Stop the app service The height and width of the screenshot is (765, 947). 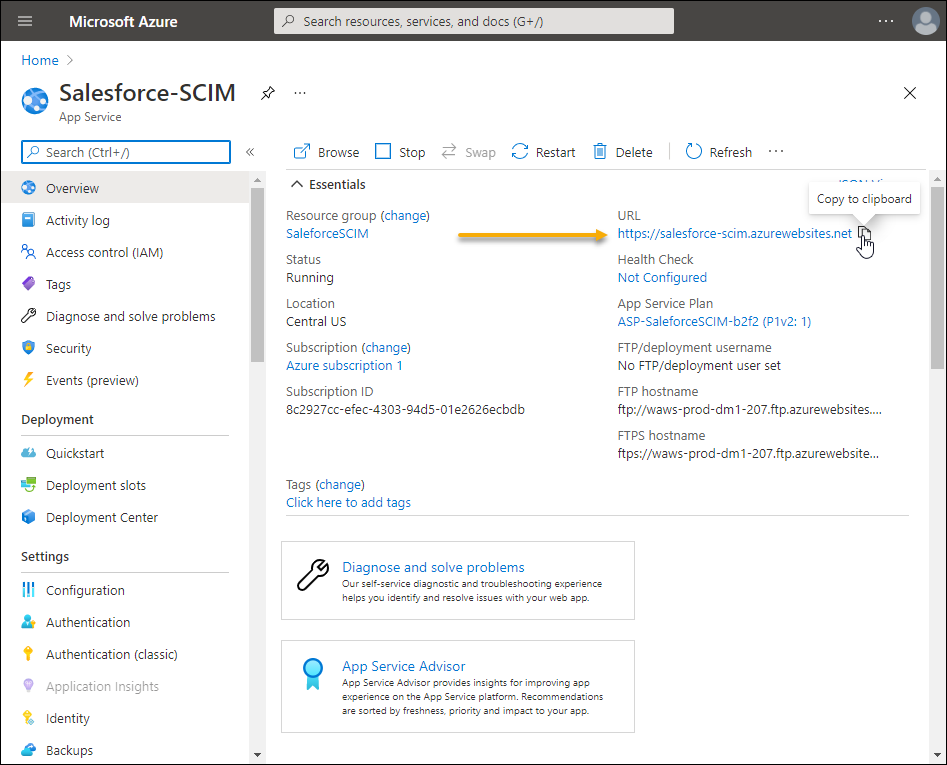click(400, 152)
